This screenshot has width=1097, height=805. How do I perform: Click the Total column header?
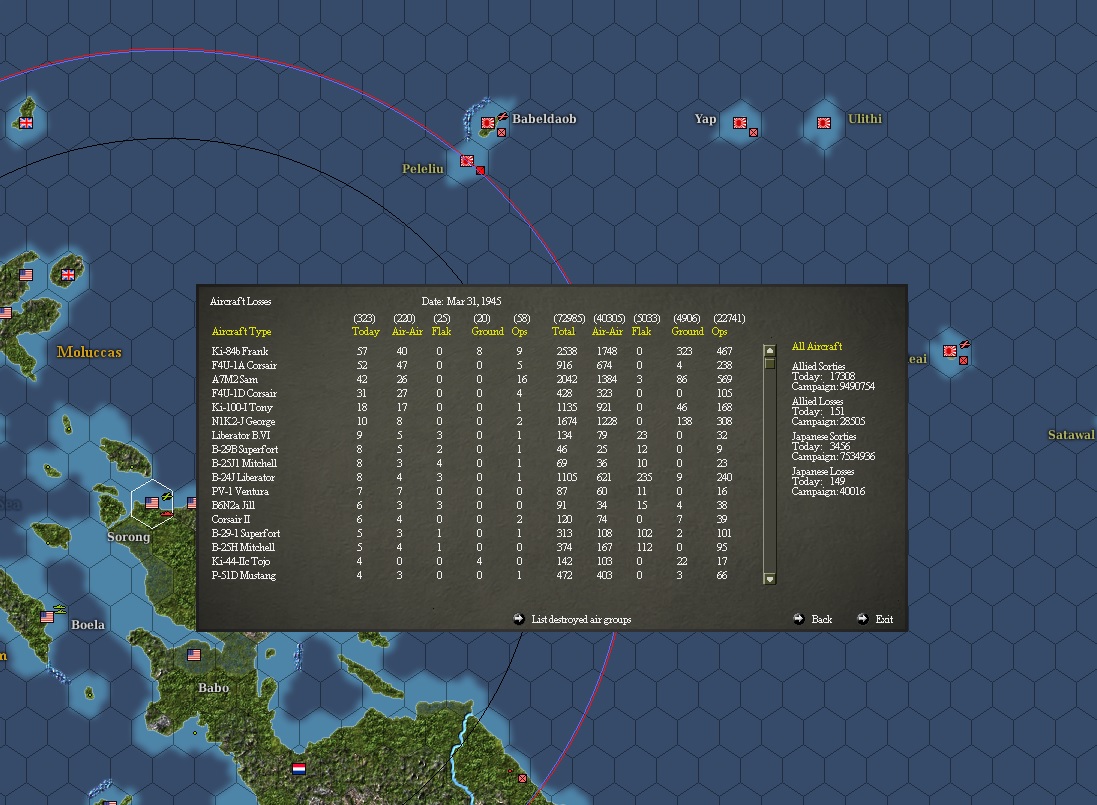[563, 332]
